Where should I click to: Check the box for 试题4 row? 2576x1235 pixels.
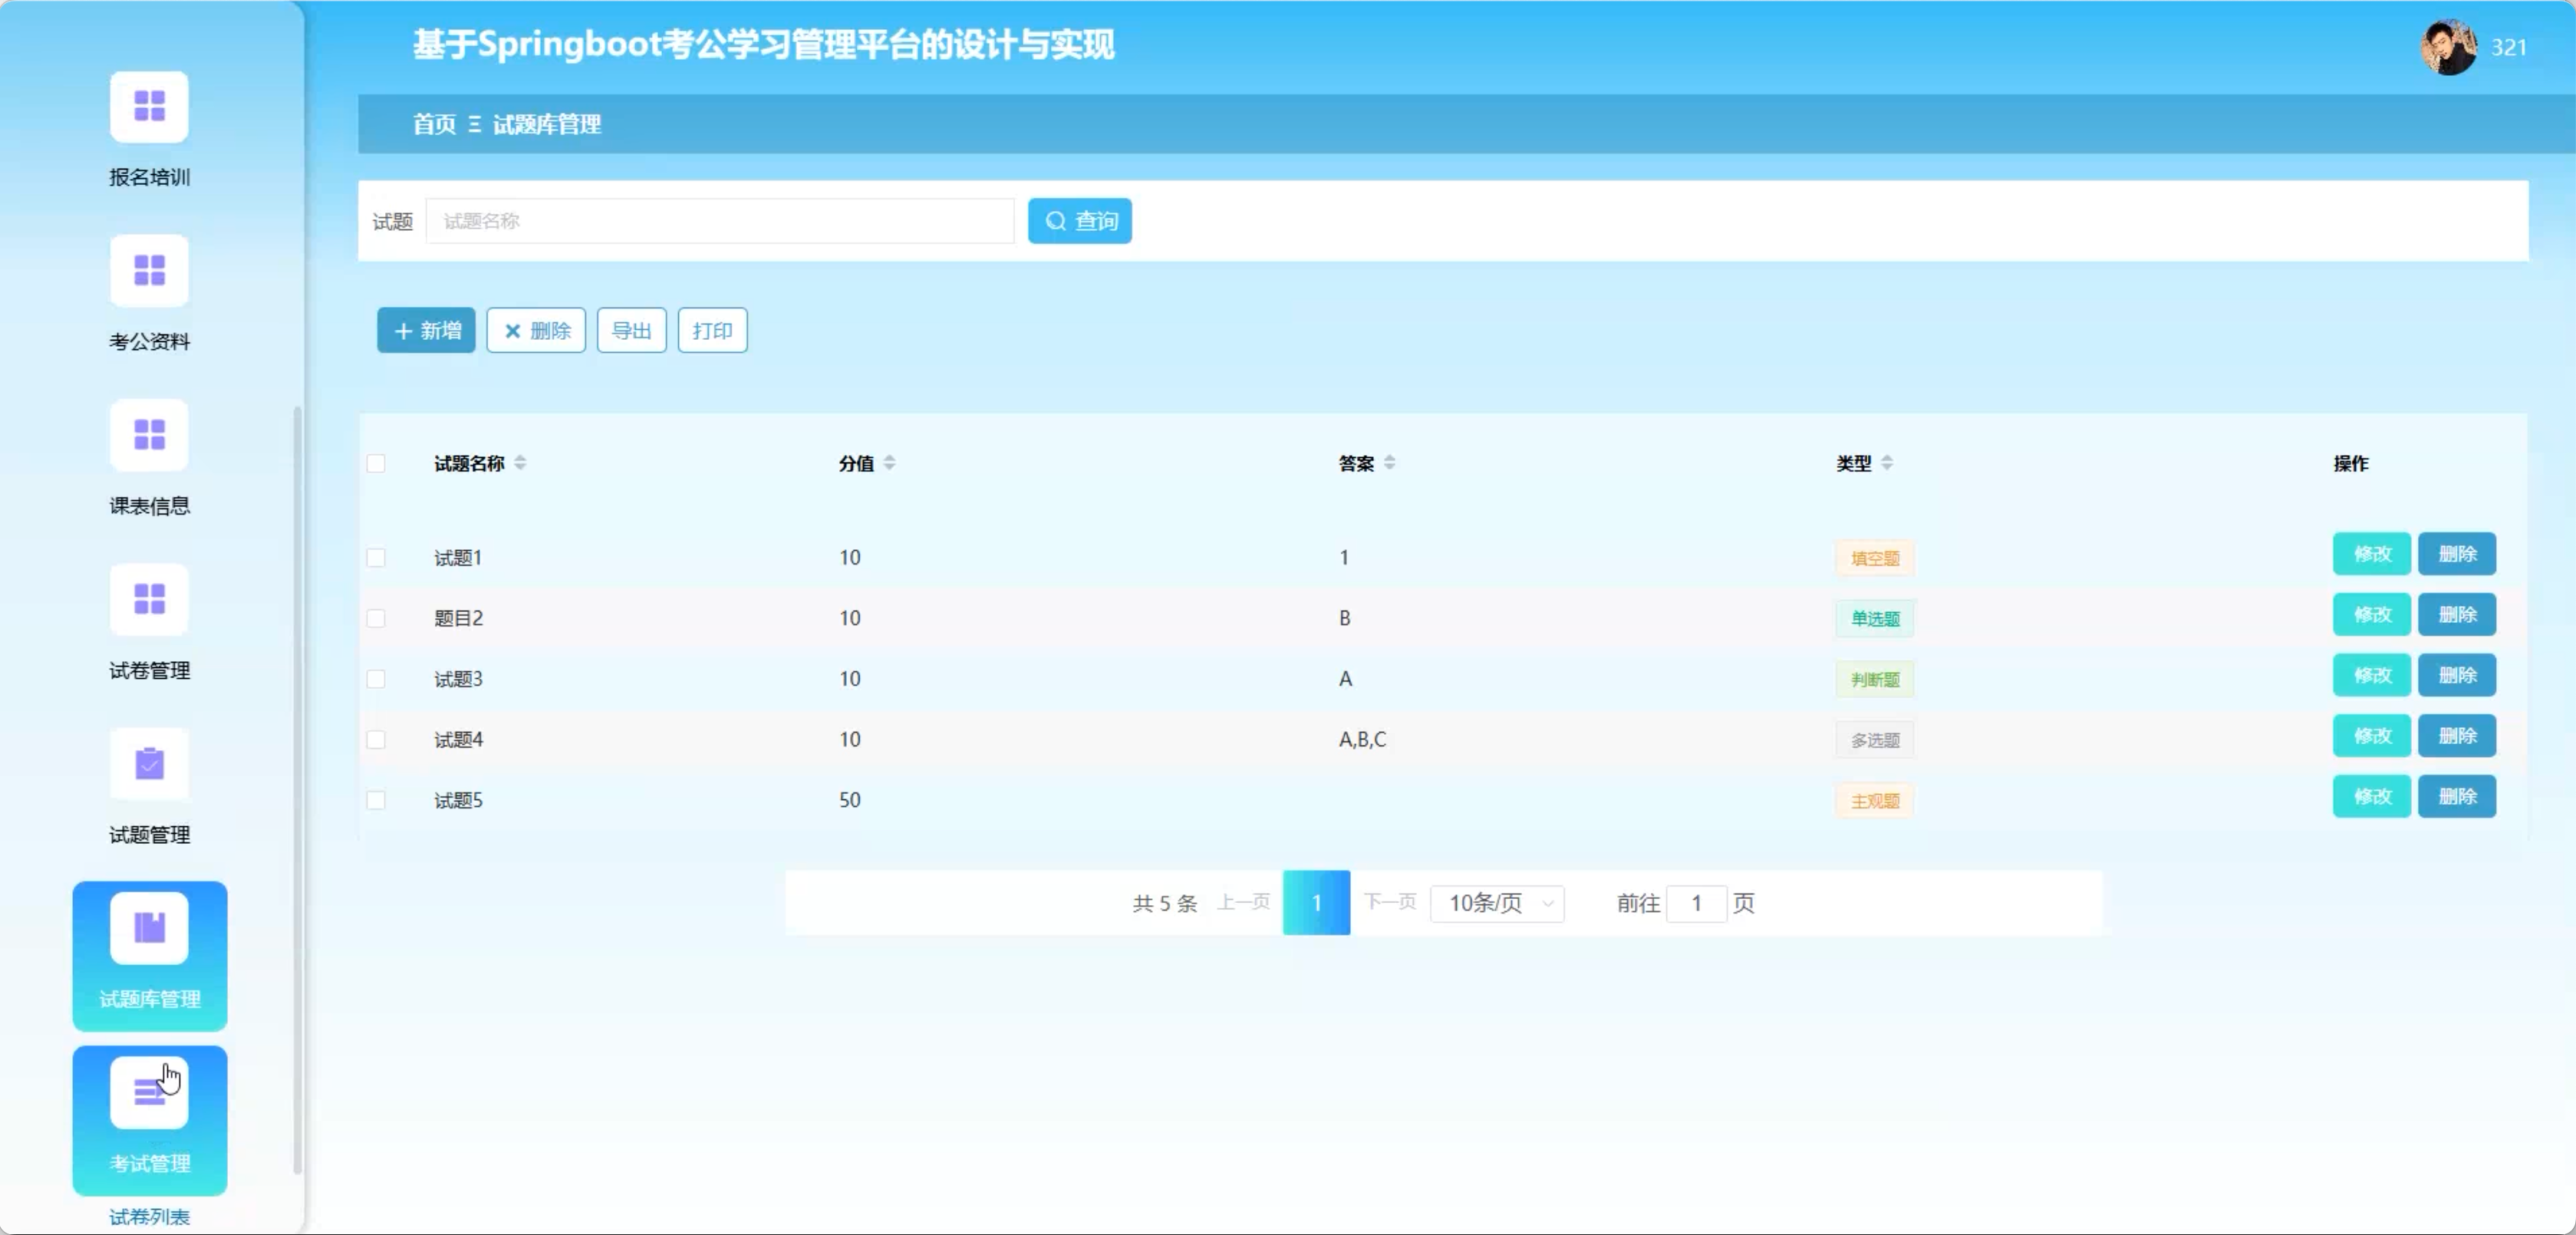[x=376, y=739]
